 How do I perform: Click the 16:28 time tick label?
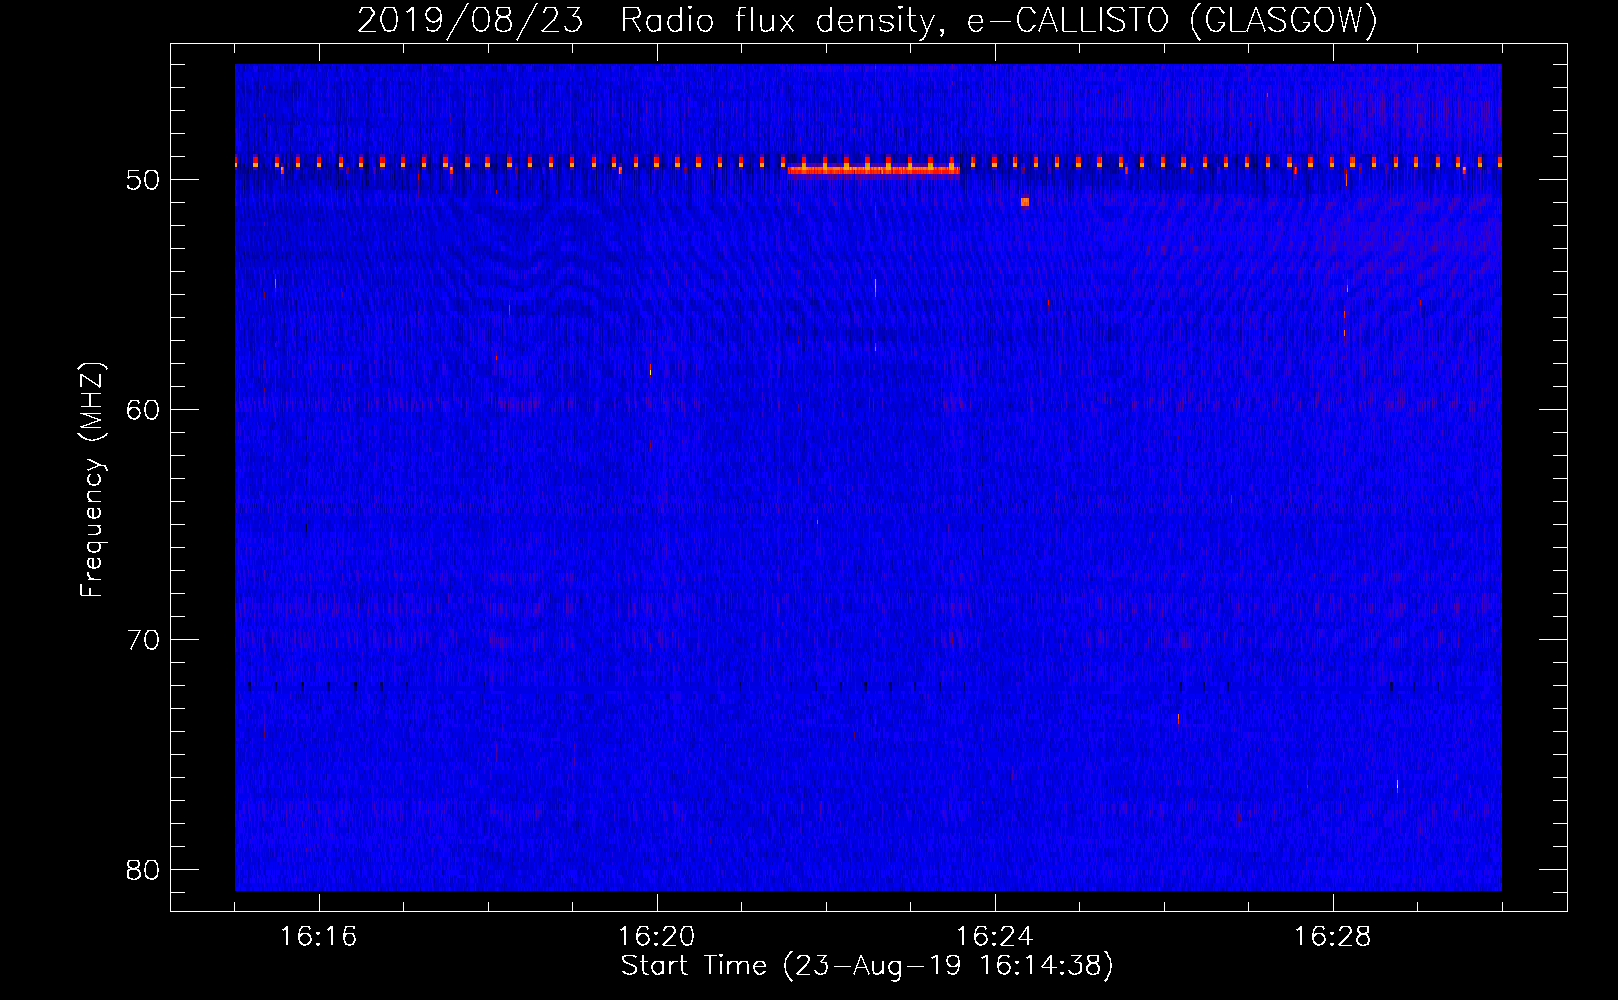[x=1333, y=936]
